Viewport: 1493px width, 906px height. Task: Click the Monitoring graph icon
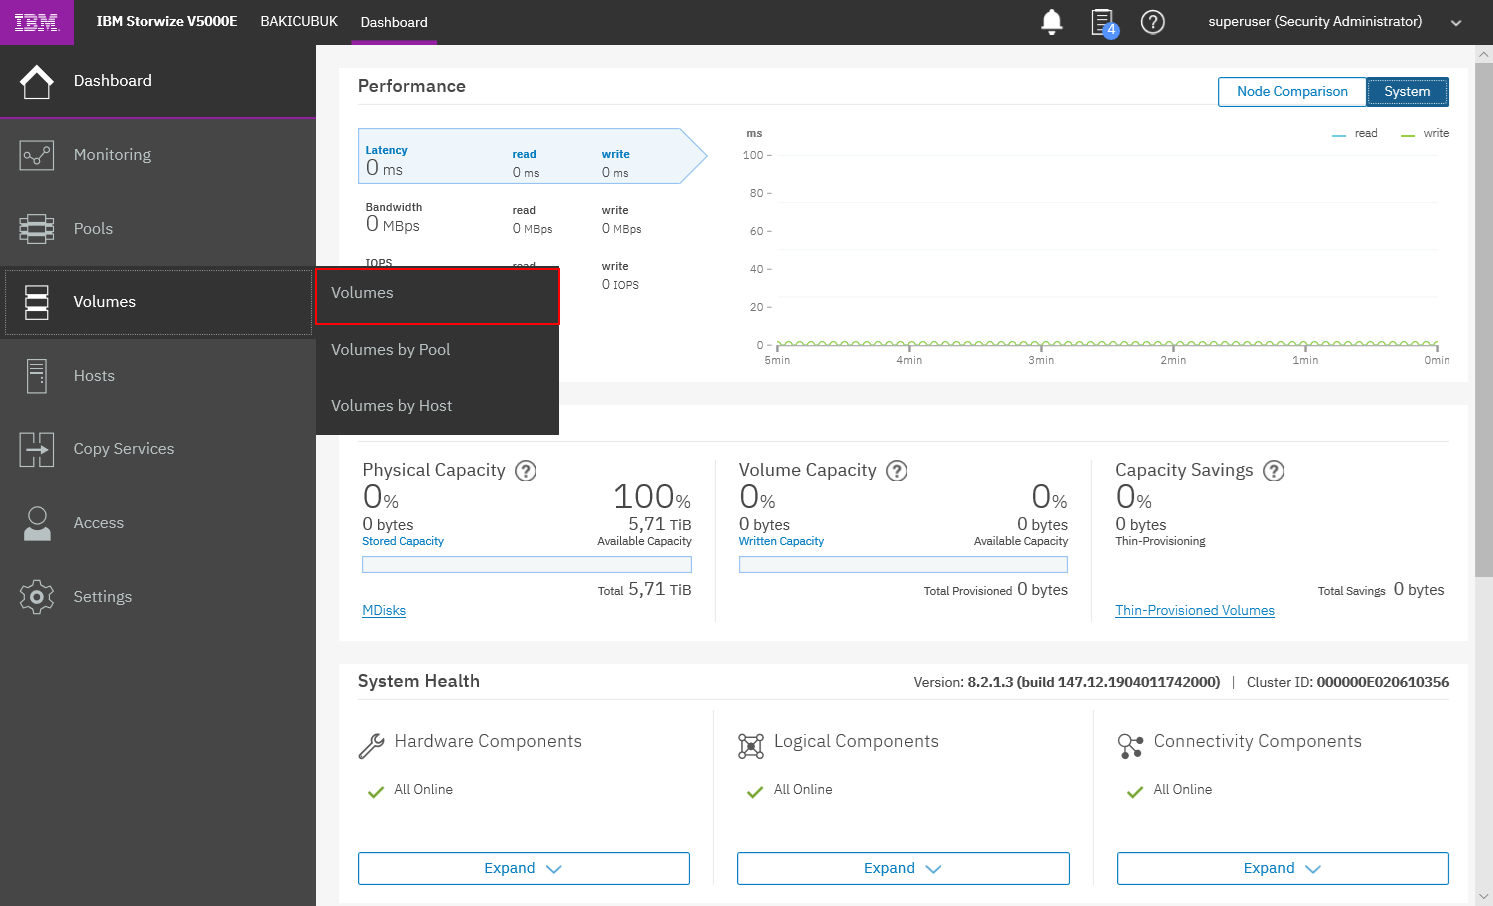(37, 155)
